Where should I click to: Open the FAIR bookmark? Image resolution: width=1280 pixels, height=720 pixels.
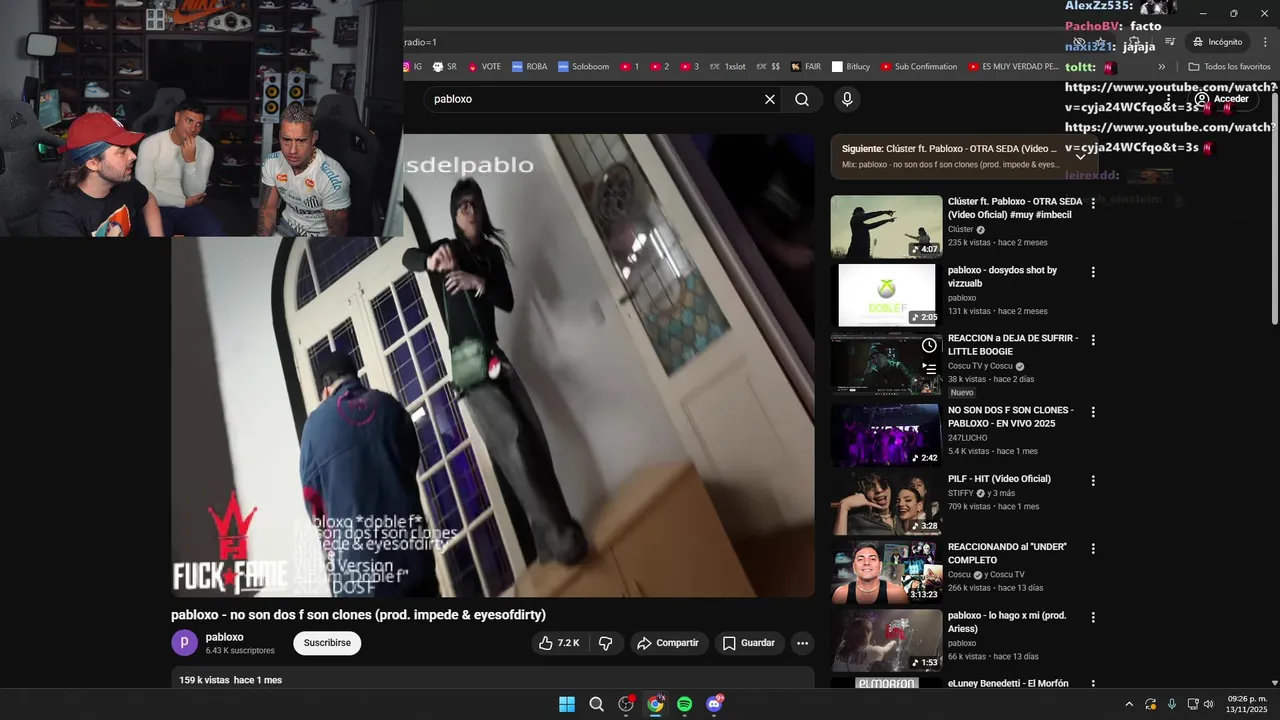coord(805,67)
